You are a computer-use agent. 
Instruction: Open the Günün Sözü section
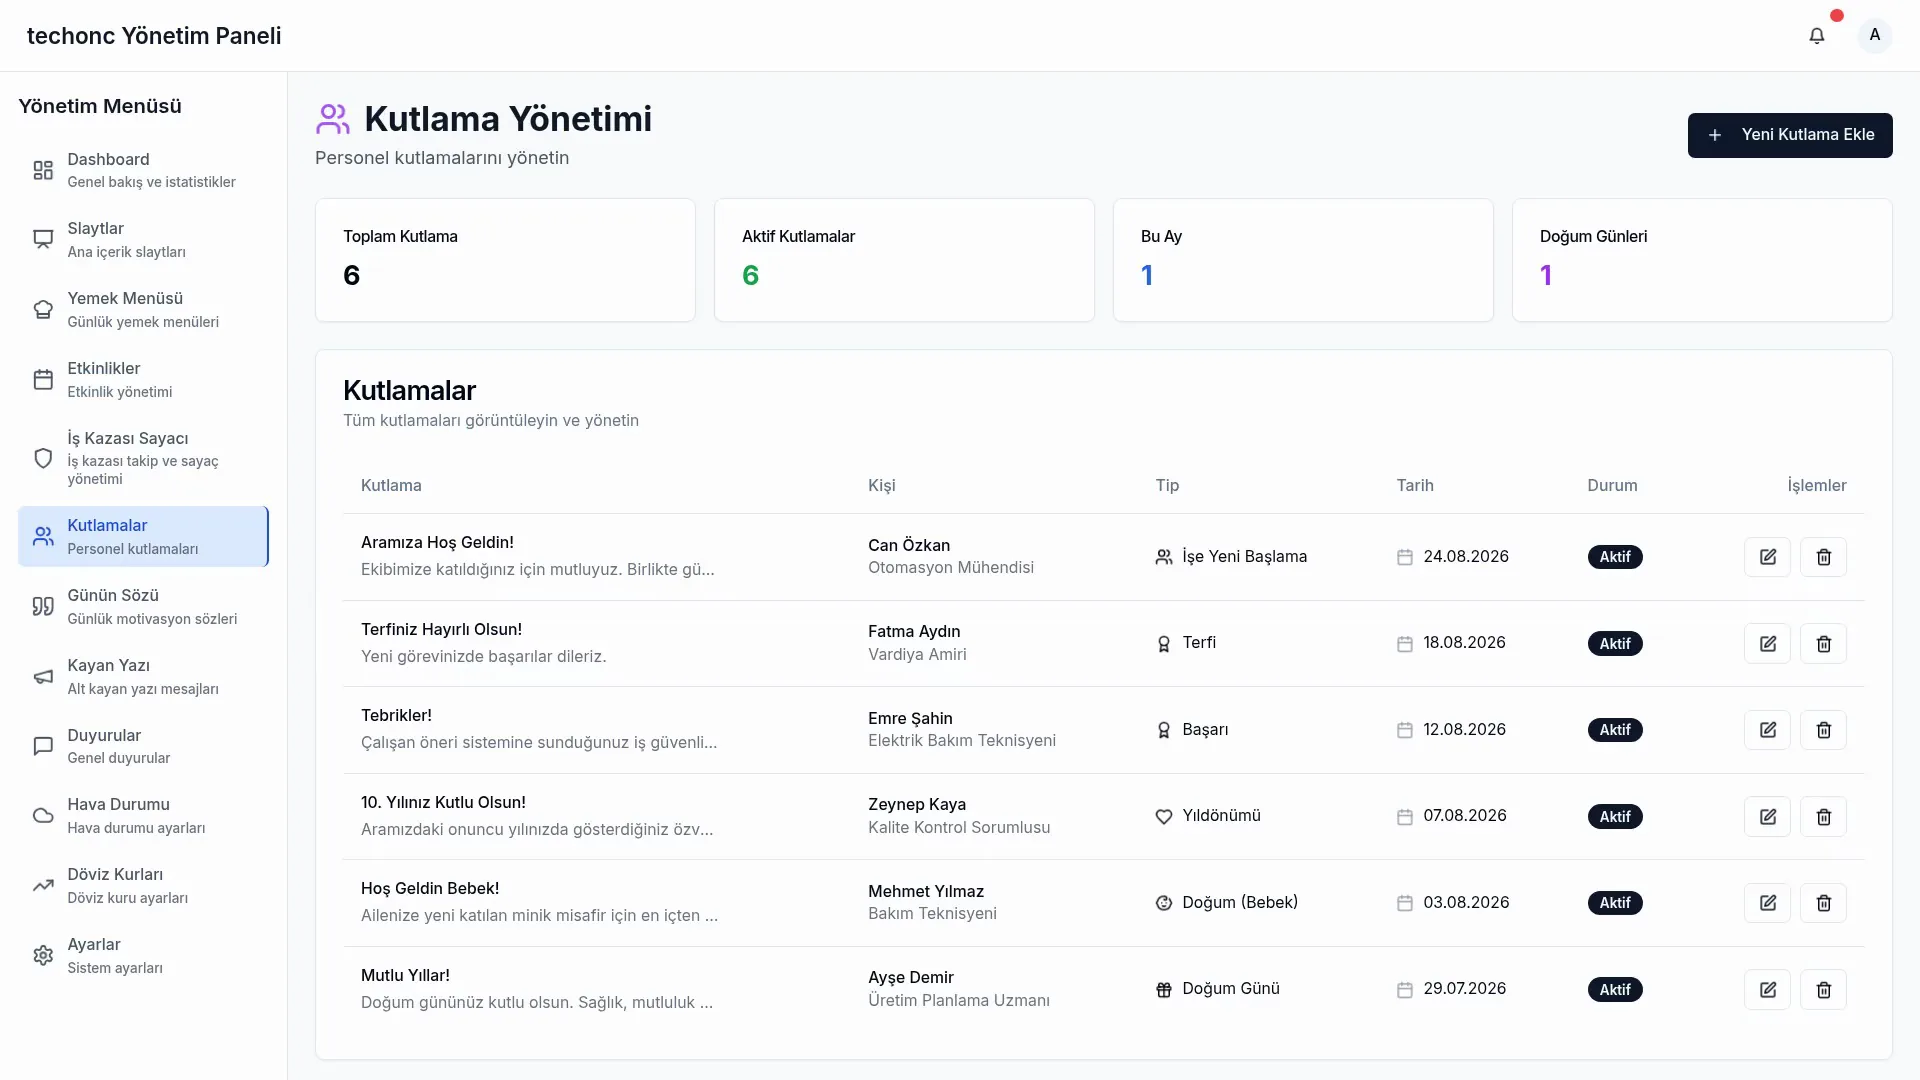[143, 606]
